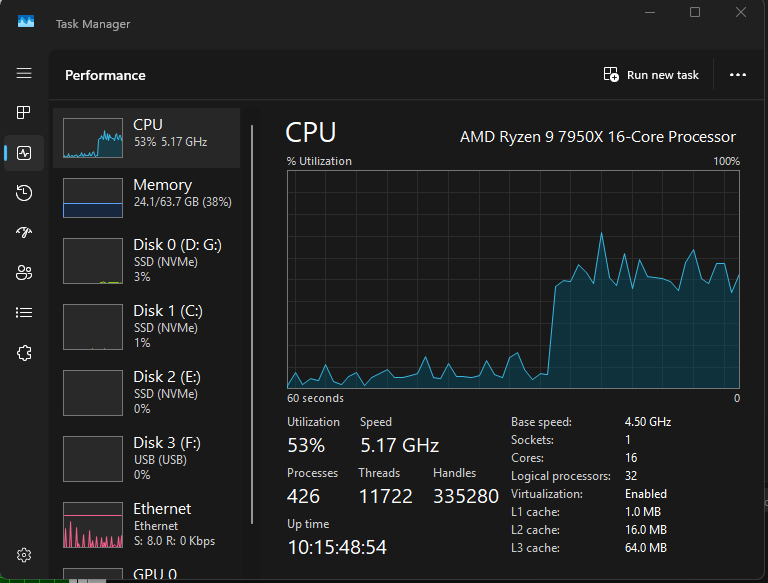Select Disk 1 (C:) entry
Screen dimensions: 768x583
pos(146,327)
